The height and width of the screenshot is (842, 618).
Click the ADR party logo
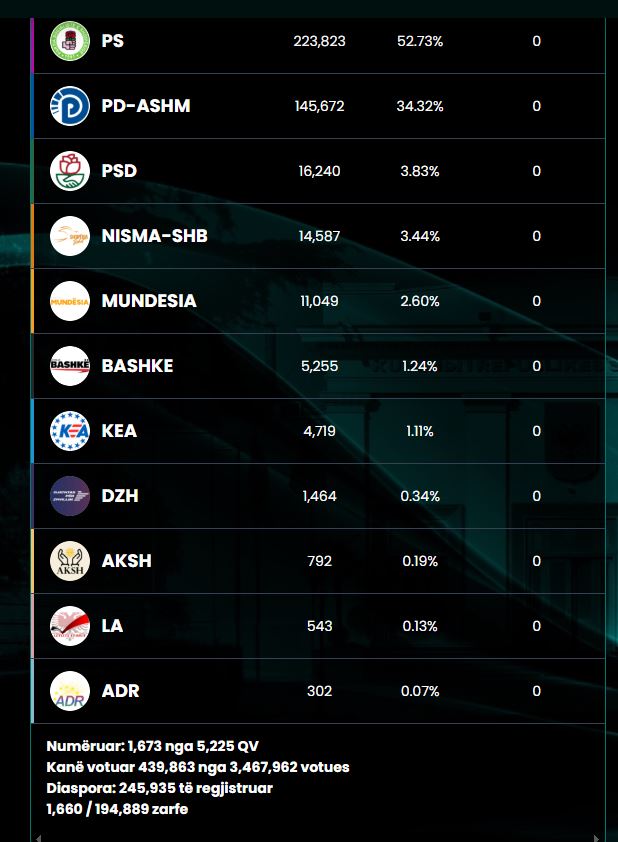pyautogui.click(x=70, y=691)
